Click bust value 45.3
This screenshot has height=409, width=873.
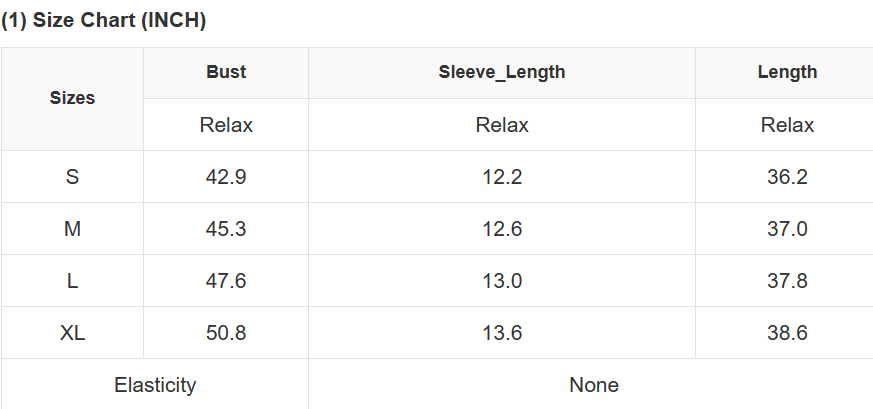pos(226,229)
